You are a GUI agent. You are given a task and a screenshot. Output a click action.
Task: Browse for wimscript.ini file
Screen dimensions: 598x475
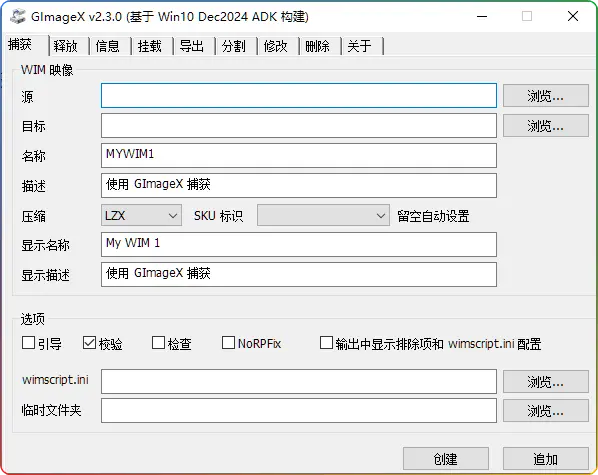(546, 382)
